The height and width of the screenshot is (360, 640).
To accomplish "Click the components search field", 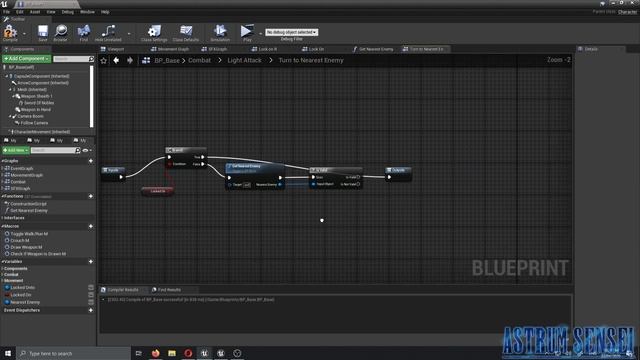I will coord(73,59).
